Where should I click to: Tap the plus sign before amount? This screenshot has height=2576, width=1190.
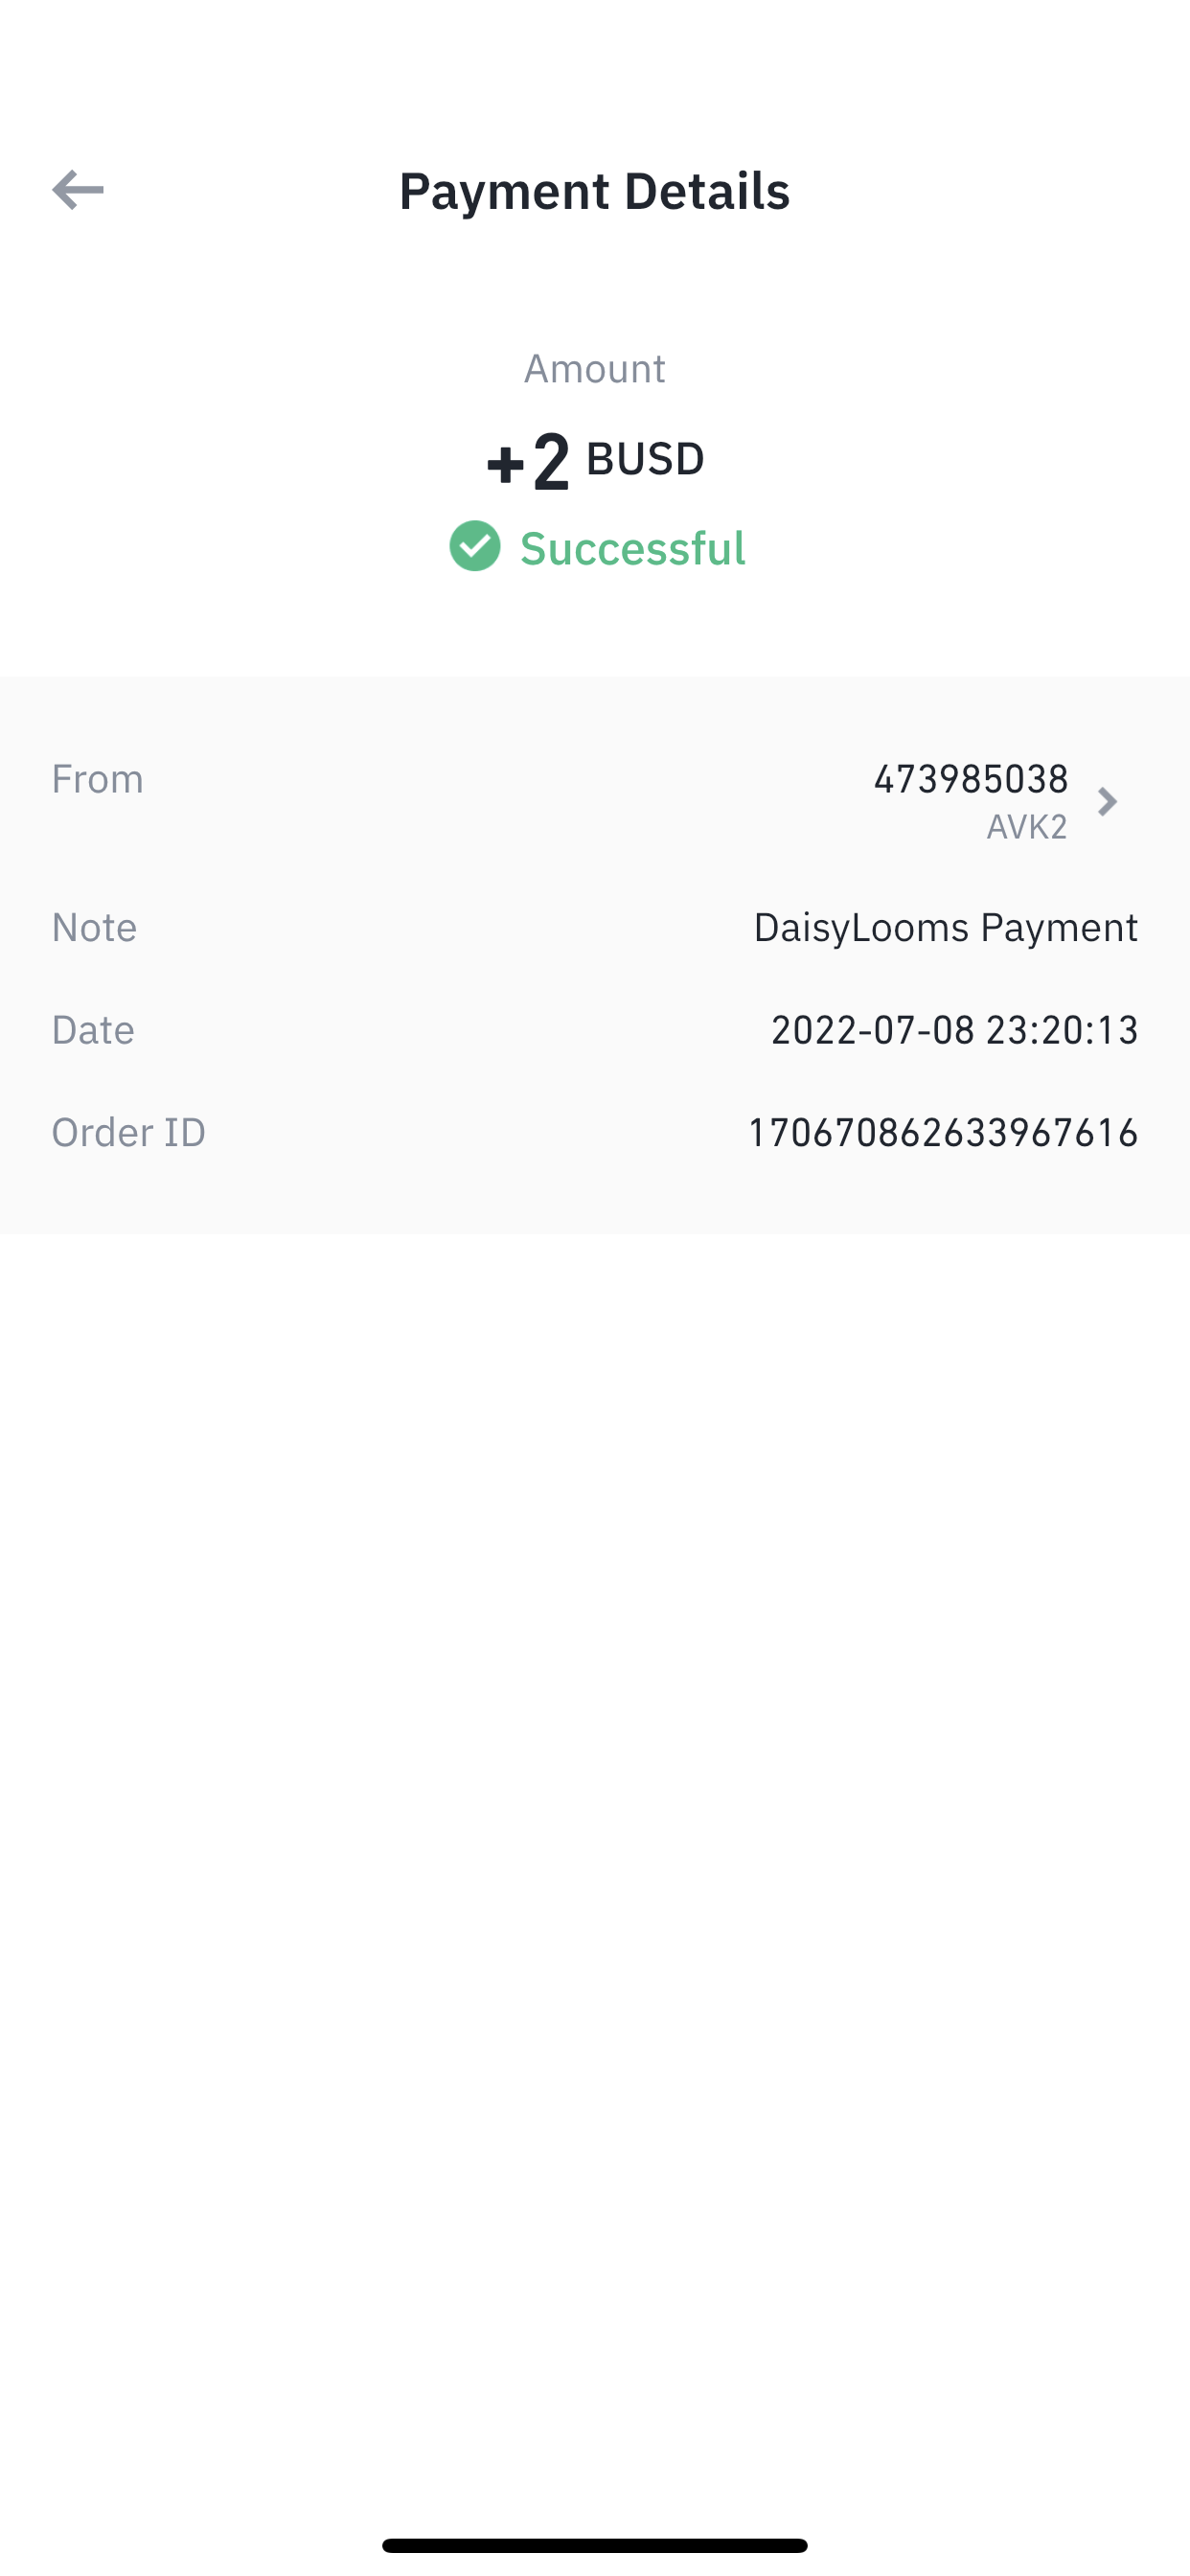pyautogui.click(x=505, y=464)
